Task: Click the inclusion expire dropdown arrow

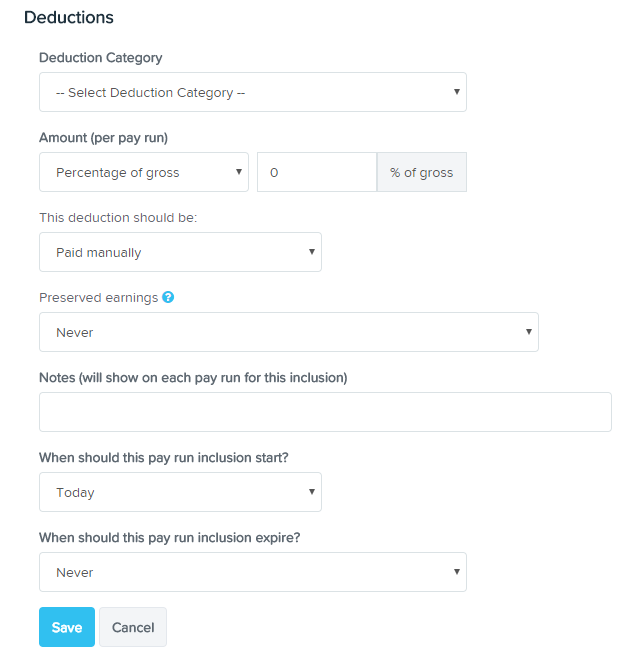Action: (x=456, y=571)
